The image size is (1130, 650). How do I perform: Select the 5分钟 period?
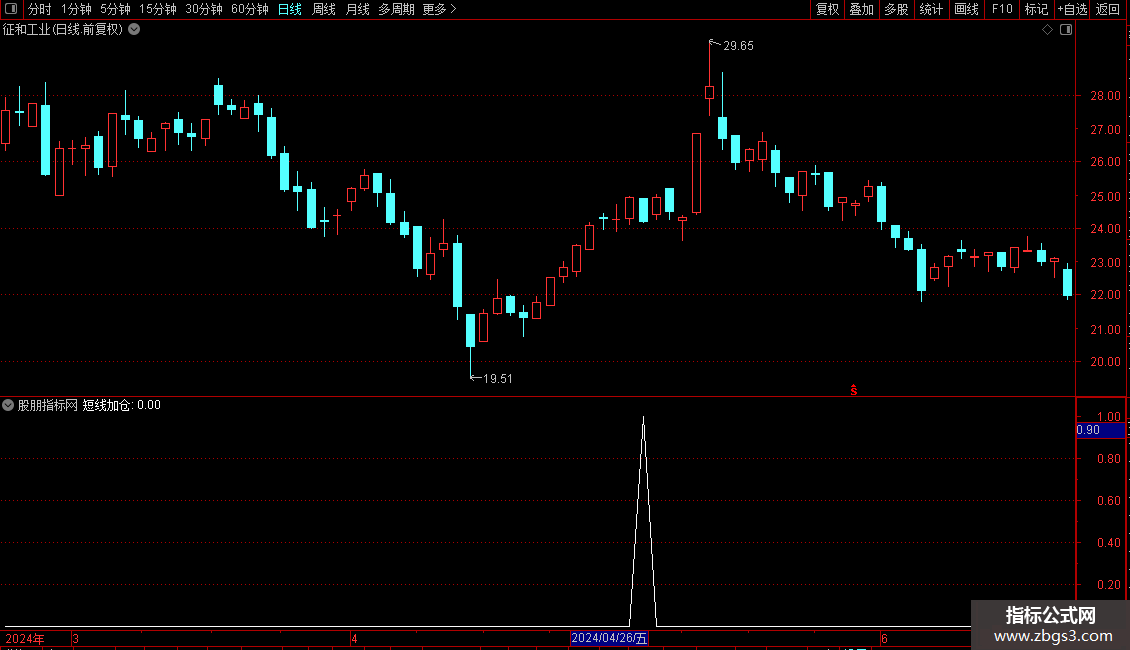coord(115,9)
